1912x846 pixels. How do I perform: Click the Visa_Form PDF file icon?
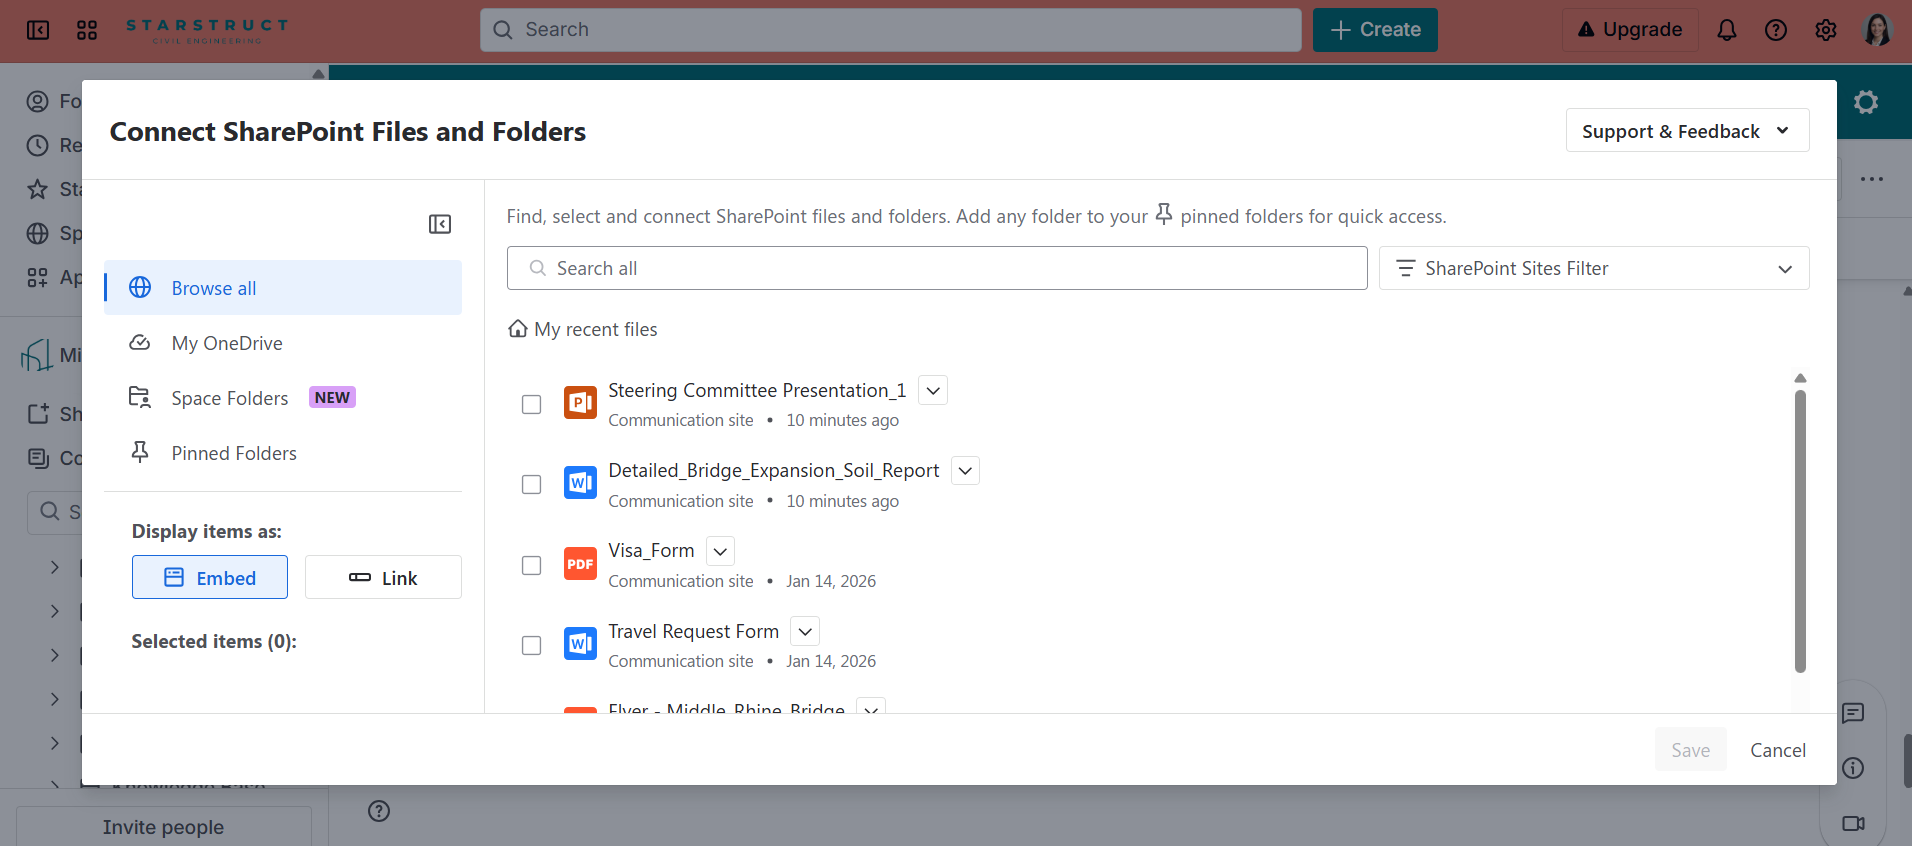pyautogui.click(x=580, y=564)
